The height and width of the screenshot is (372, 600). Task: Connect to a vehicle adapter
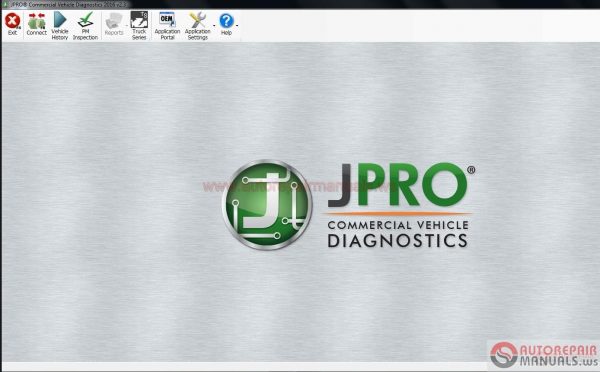coord(37,24)
